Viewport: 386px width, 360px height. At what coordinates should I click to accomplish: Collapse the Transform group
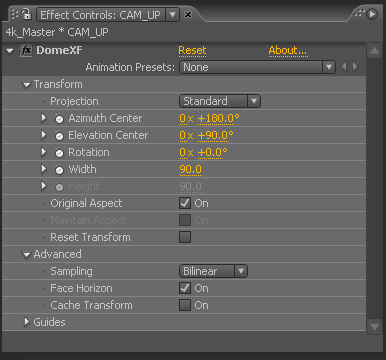[x=26, y=85]
